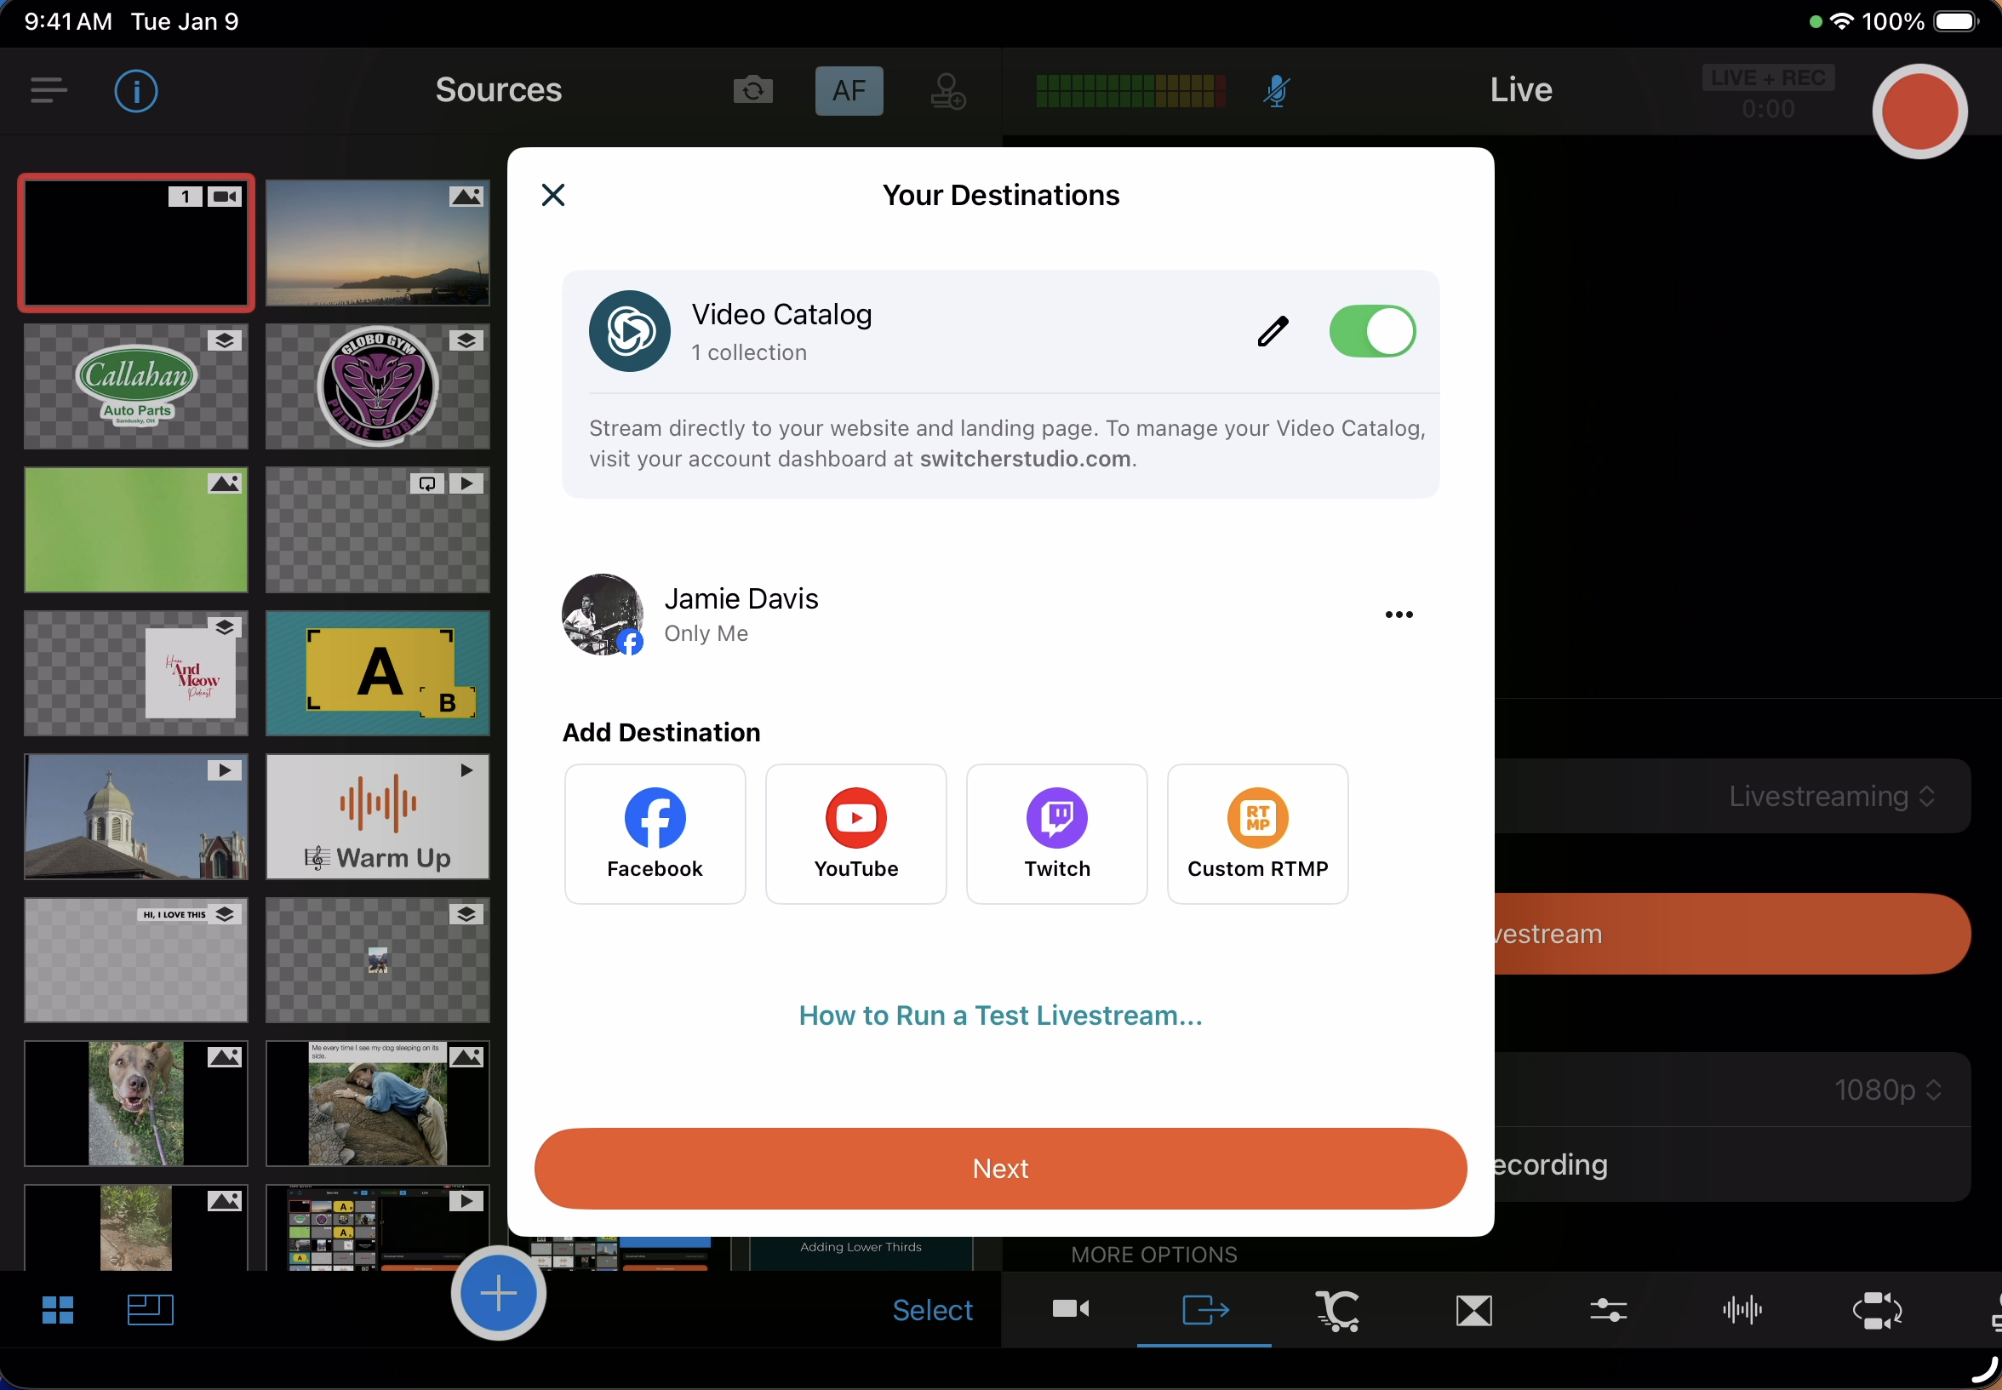
Task: Open the three-dot menu for Jamie Davis
Action: point(1398,614)
